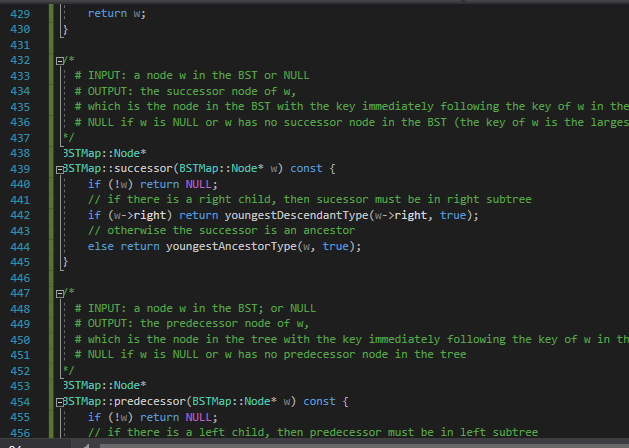Click '# INPUT: a node w in the BST or NULL'
This screenshot has width=629, height=448.
(x=192, y=75)
